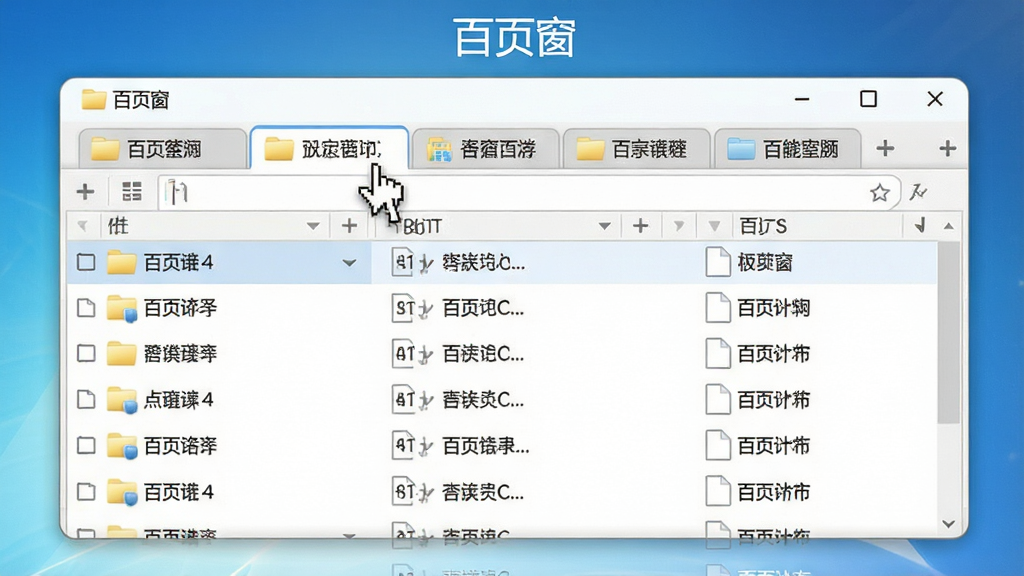Sort by the 件 column header
The image size is (1024, 576).
tap(118, 226)
